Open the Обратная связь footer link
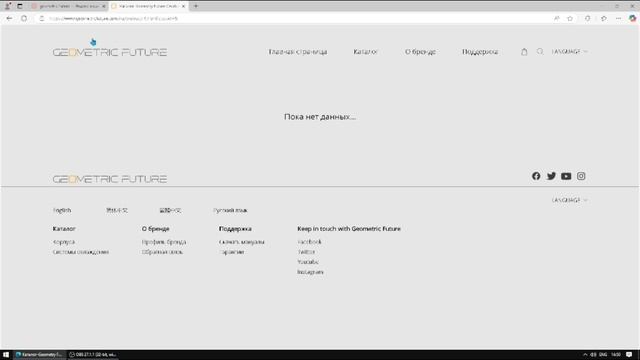The width and height of the screenshot is (640, 360). [x=162, y=252]
